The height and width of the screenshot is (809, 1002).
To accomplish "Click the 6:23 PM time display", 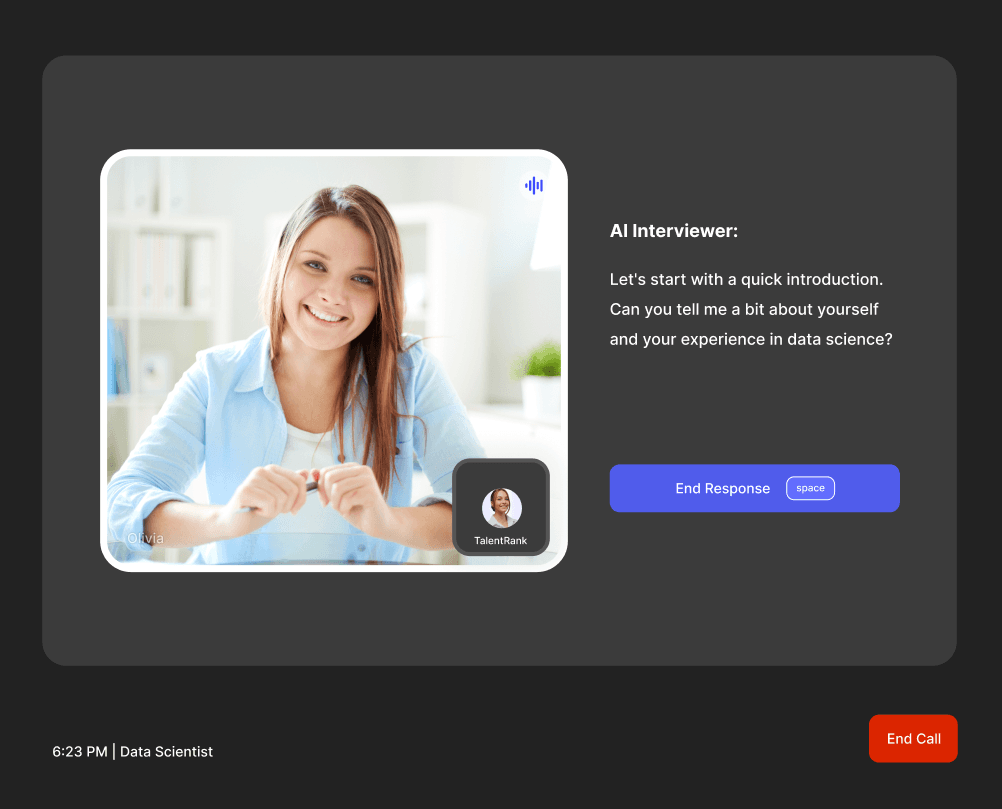I will [79, 751].
